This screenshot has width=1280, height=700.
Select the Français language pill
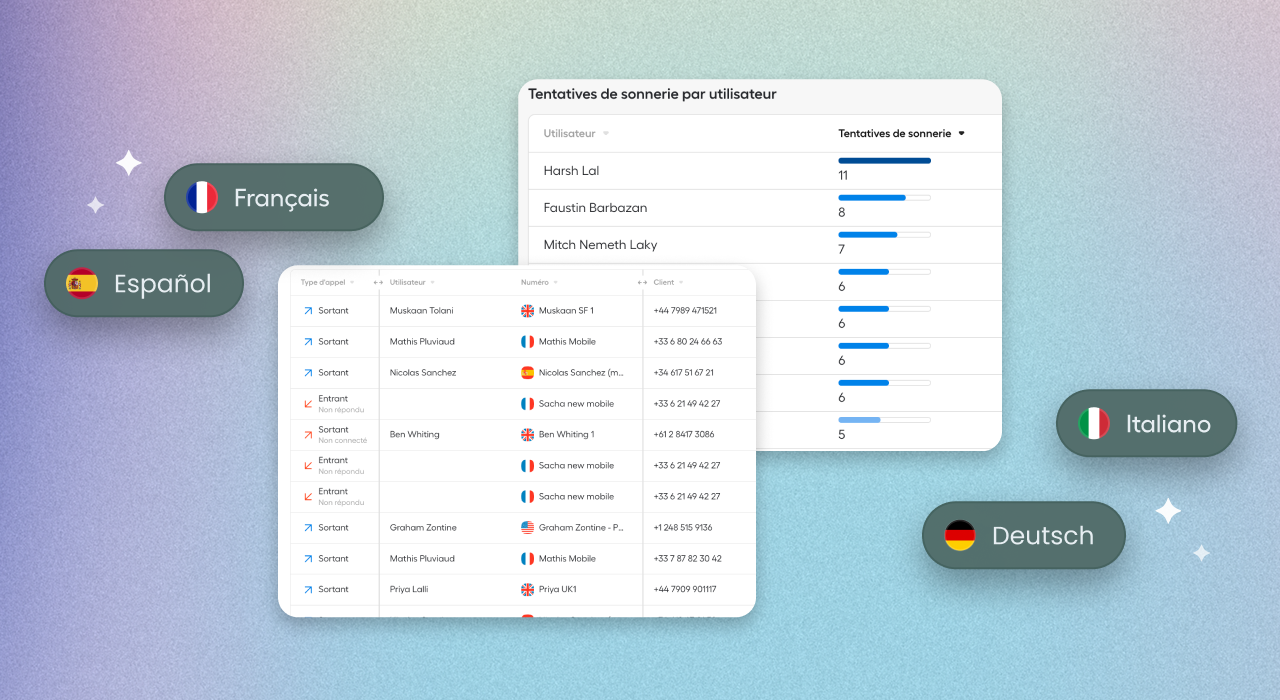(274, 197)
